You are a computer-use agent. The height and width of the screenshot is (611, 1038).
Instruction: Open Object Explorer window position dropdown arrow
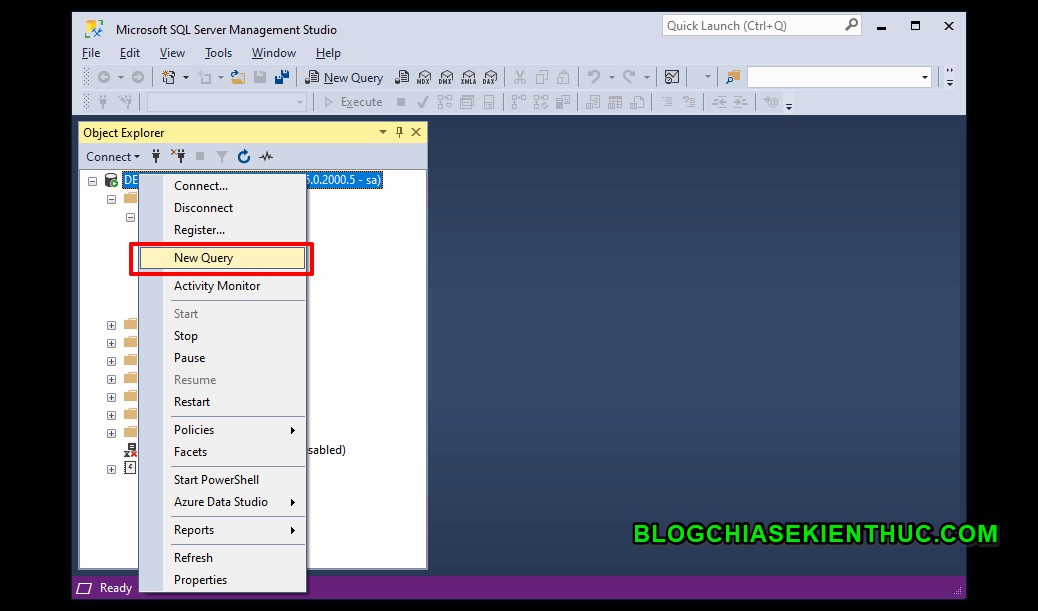(383, 132)
